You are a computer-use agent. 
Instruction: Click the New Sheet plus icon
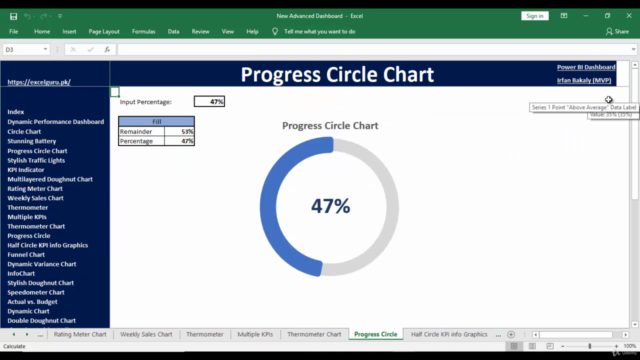(511, 335)
